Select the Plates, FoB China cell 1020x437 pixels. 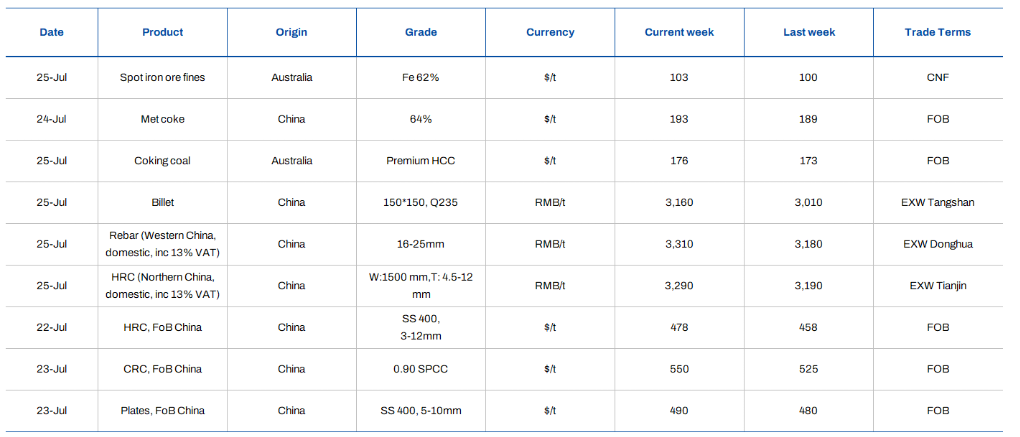(x=163, y=410)
